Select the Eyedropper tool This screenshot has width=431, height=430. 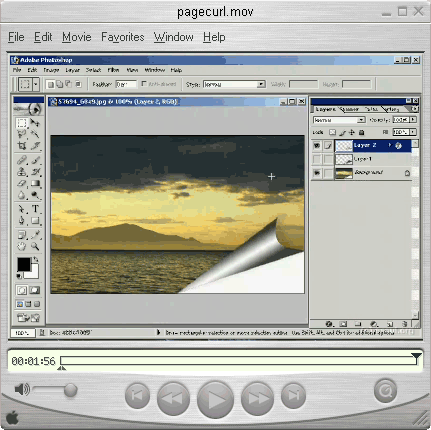(35, 235)
